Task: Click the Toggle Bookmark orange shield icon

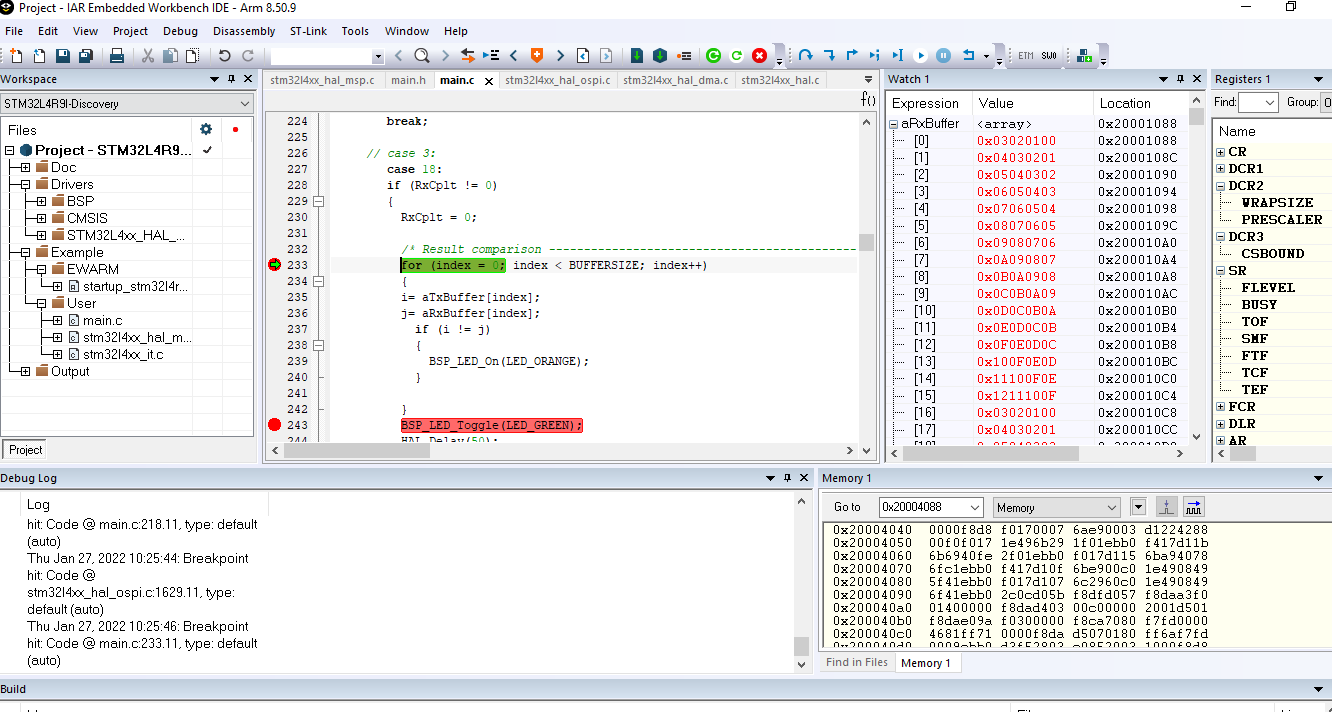Action: tap(537, 56)
